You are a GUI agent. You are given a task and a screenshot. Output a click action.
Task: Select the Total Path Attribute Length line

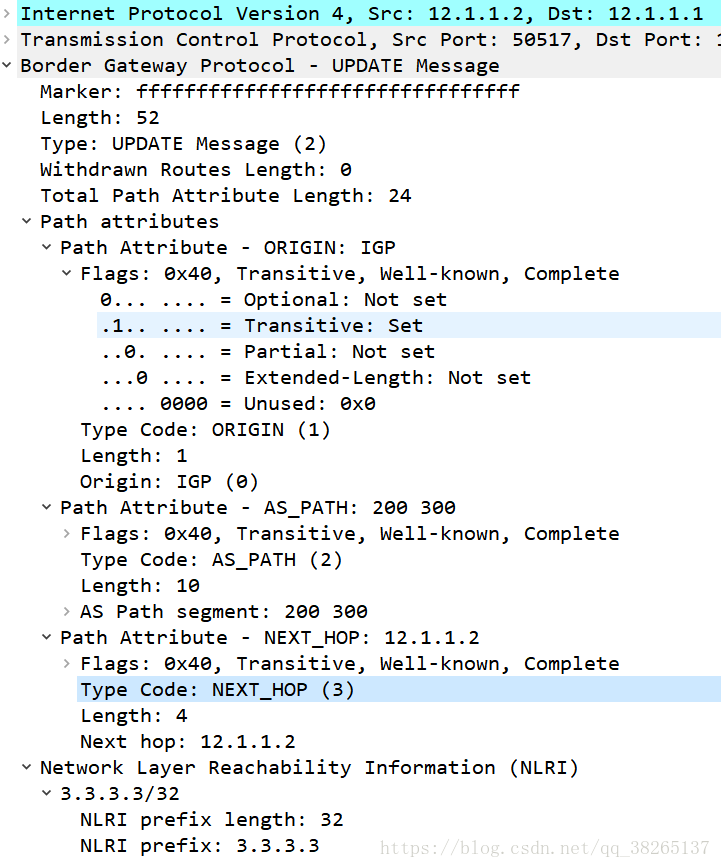pos(225,196)
